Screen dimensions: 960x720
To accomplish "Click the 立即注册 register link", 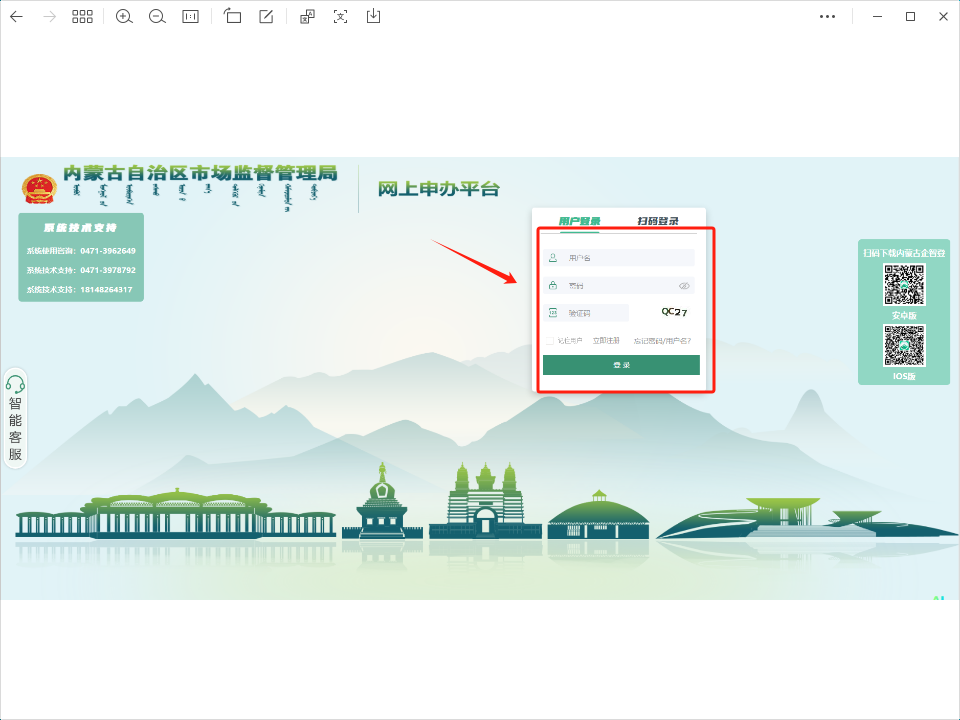I will tap(606, 341).
